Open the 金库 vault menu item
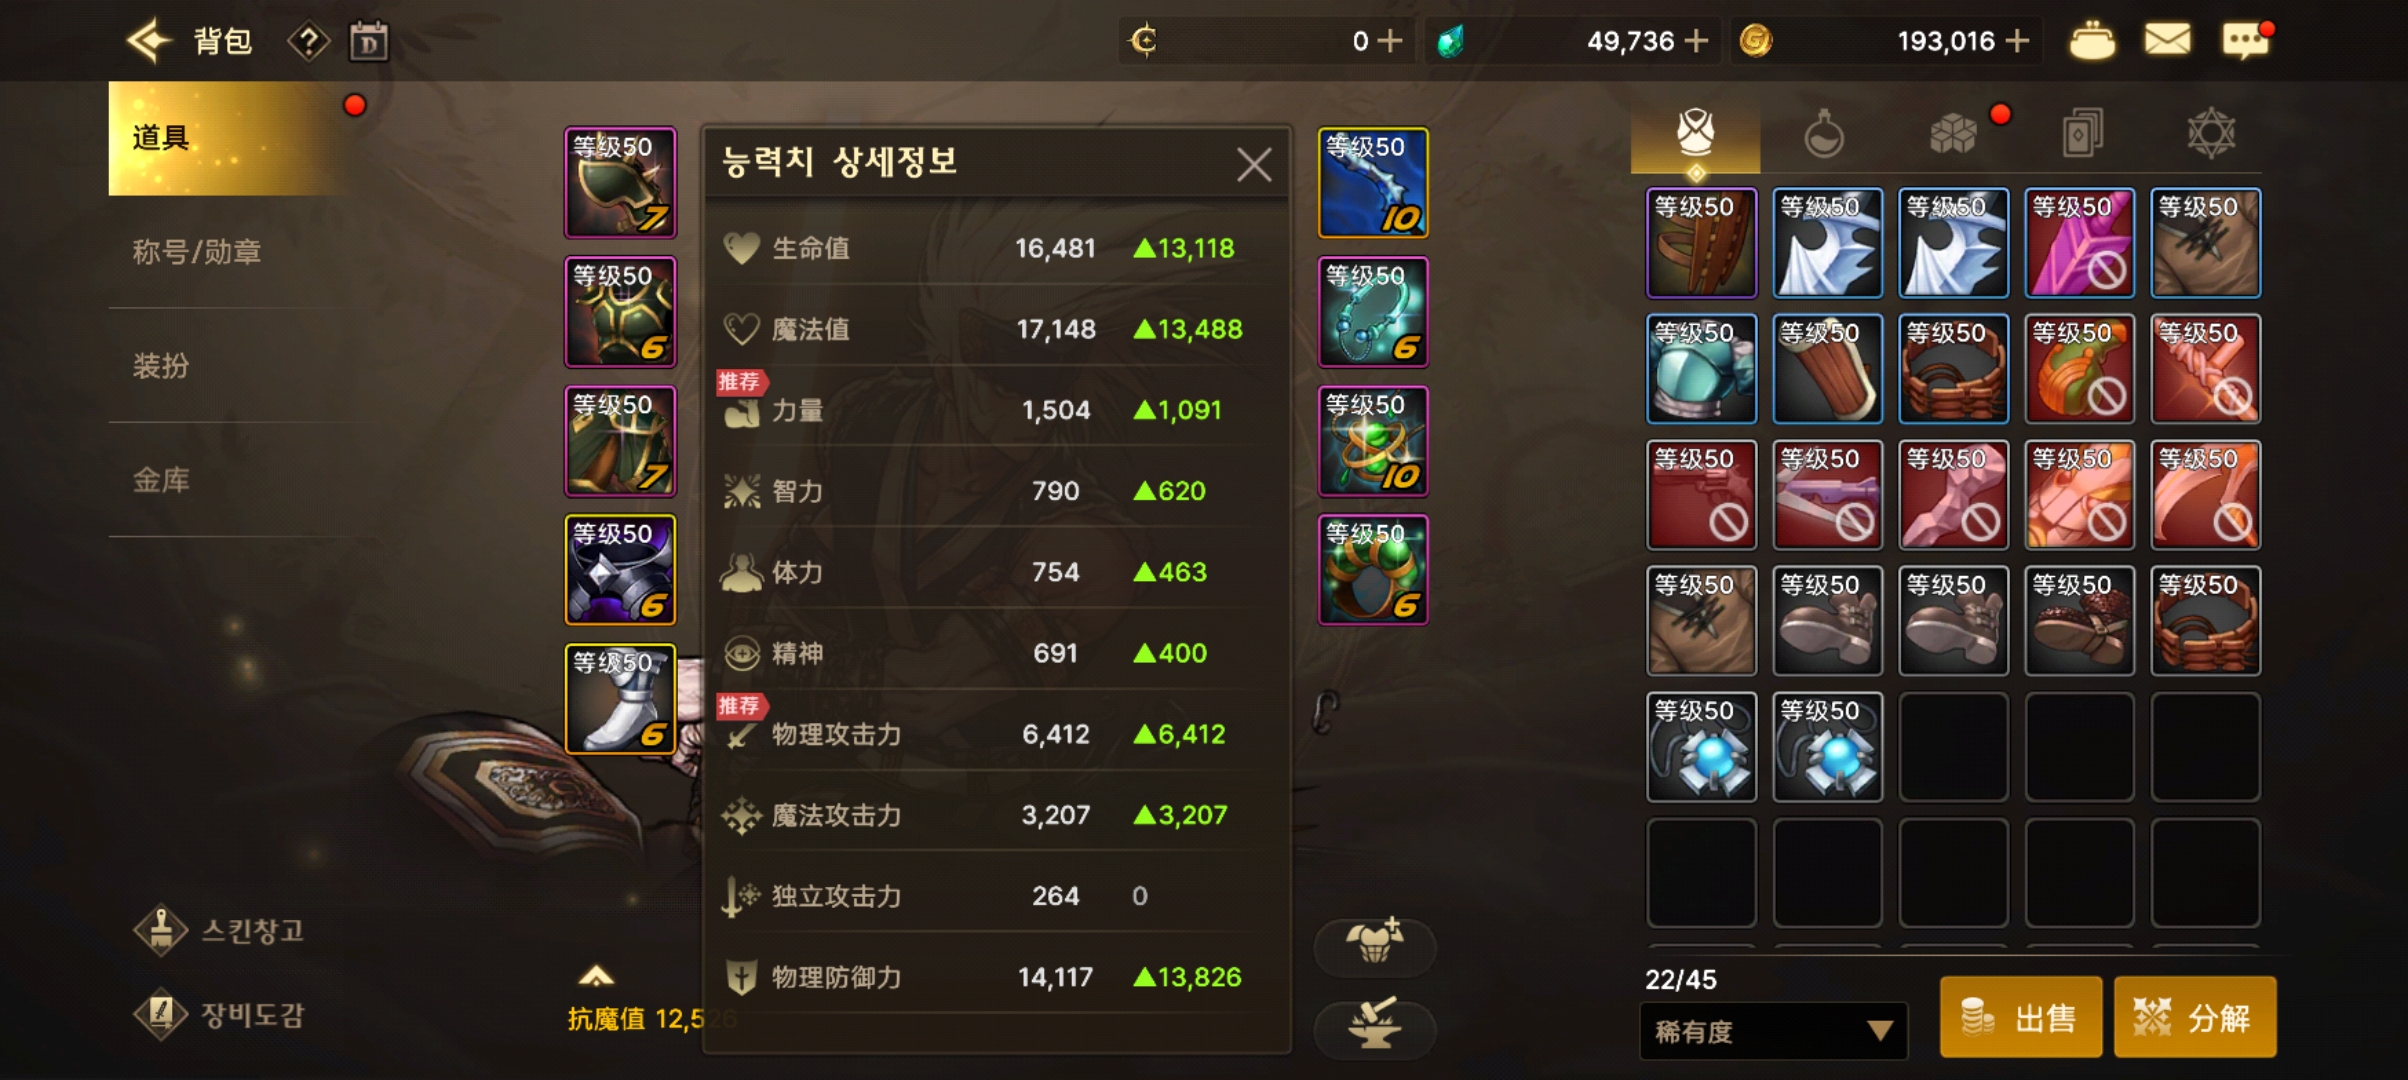 point(161,480)
